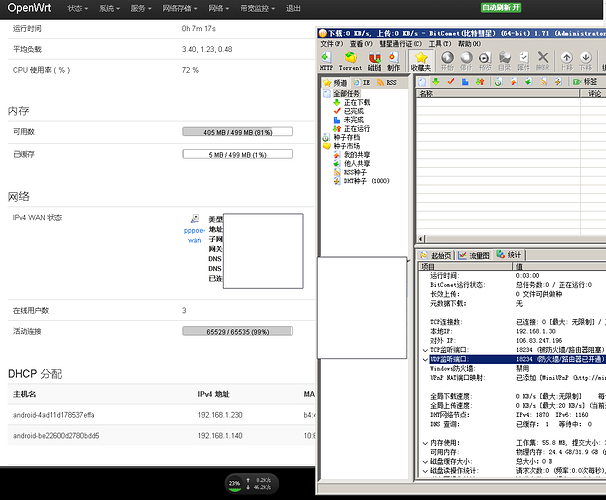This screenshot has height=500, width=606.
Task: Open the 网络存储 dropdown in OpenWrt navbar
Action: pos(180,9)
